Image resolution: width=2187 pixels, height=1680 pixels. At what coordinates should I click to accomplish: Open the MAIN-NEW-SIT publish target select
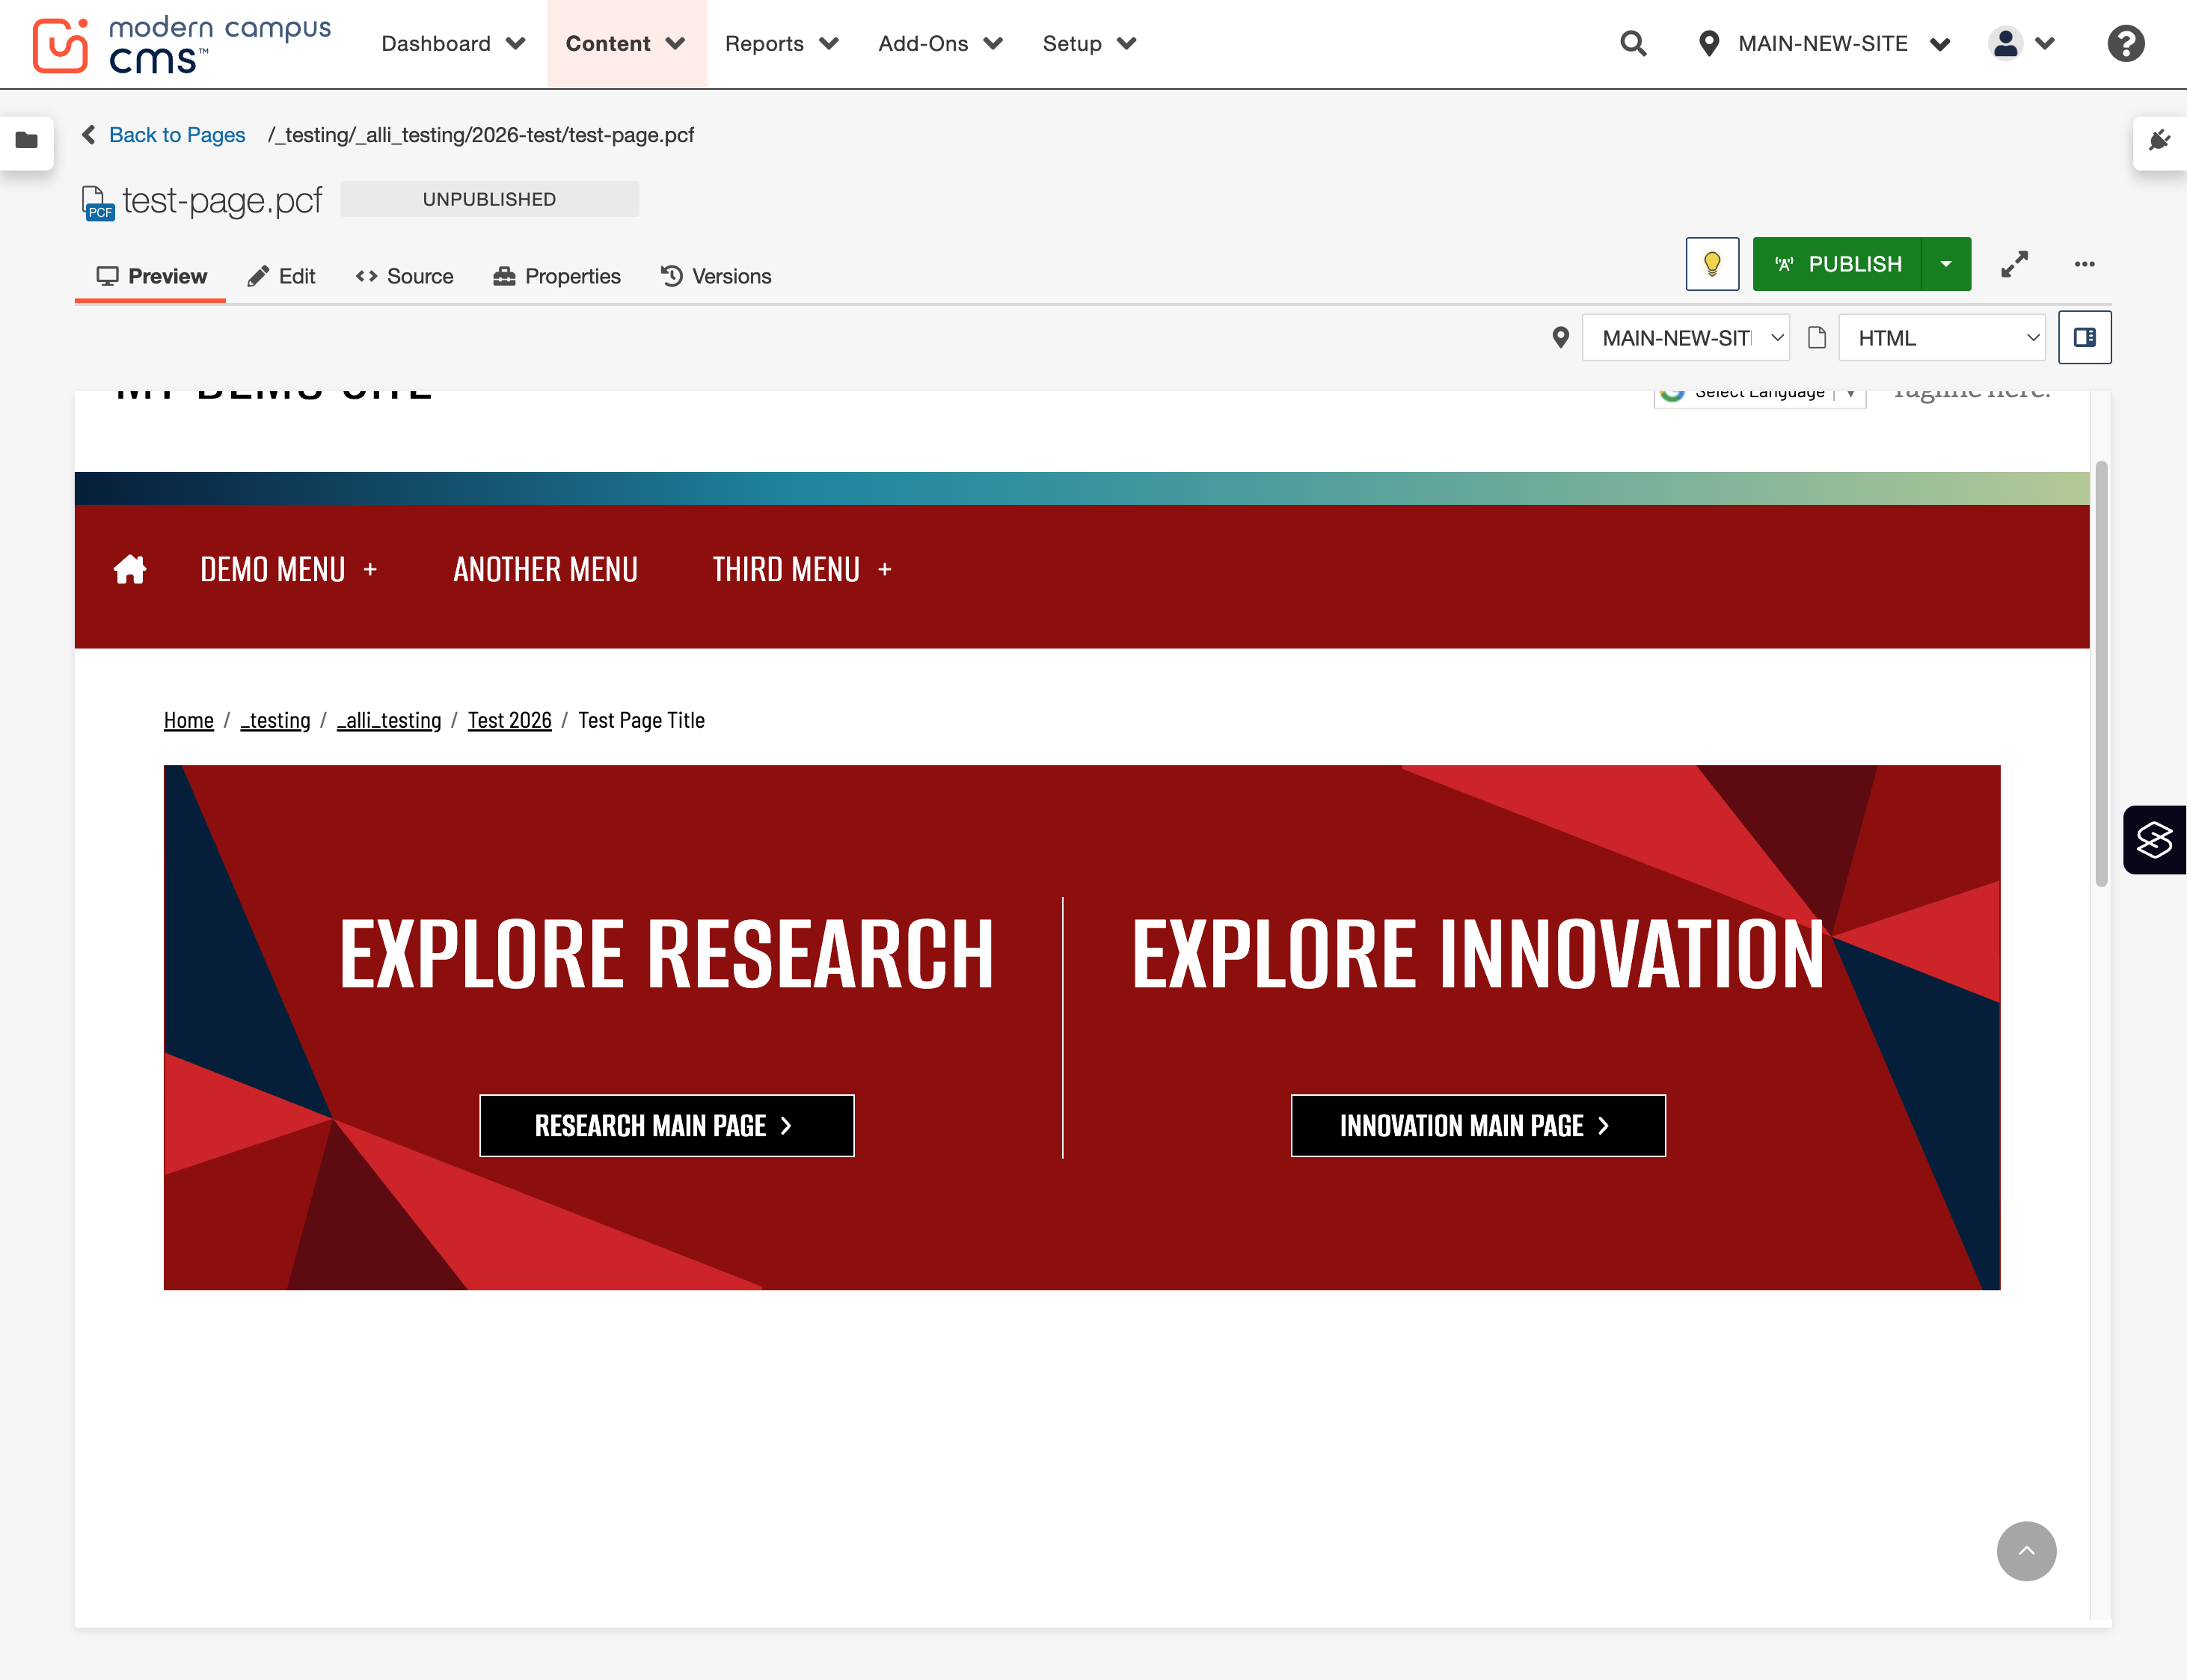(1686, 338)
